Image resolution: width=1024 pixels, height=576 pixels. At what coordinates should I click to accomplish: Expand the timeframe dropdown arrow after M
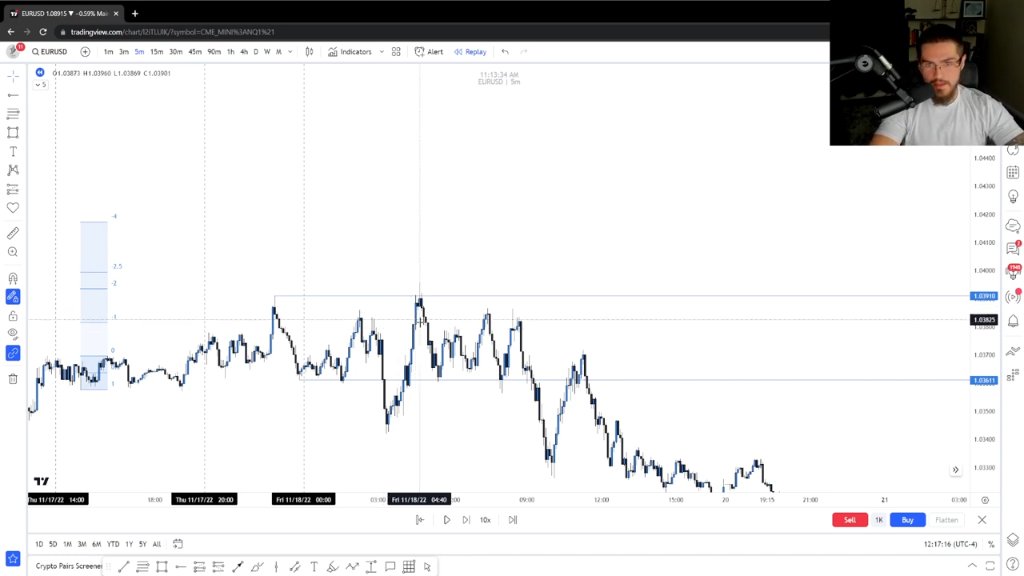[x=290, y=52]
